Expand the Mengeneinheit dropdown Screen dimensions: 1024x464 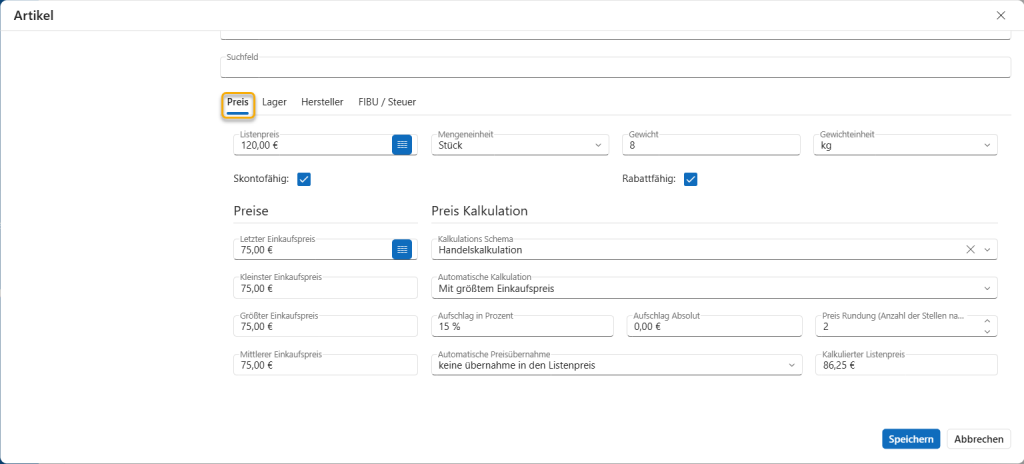599,146
